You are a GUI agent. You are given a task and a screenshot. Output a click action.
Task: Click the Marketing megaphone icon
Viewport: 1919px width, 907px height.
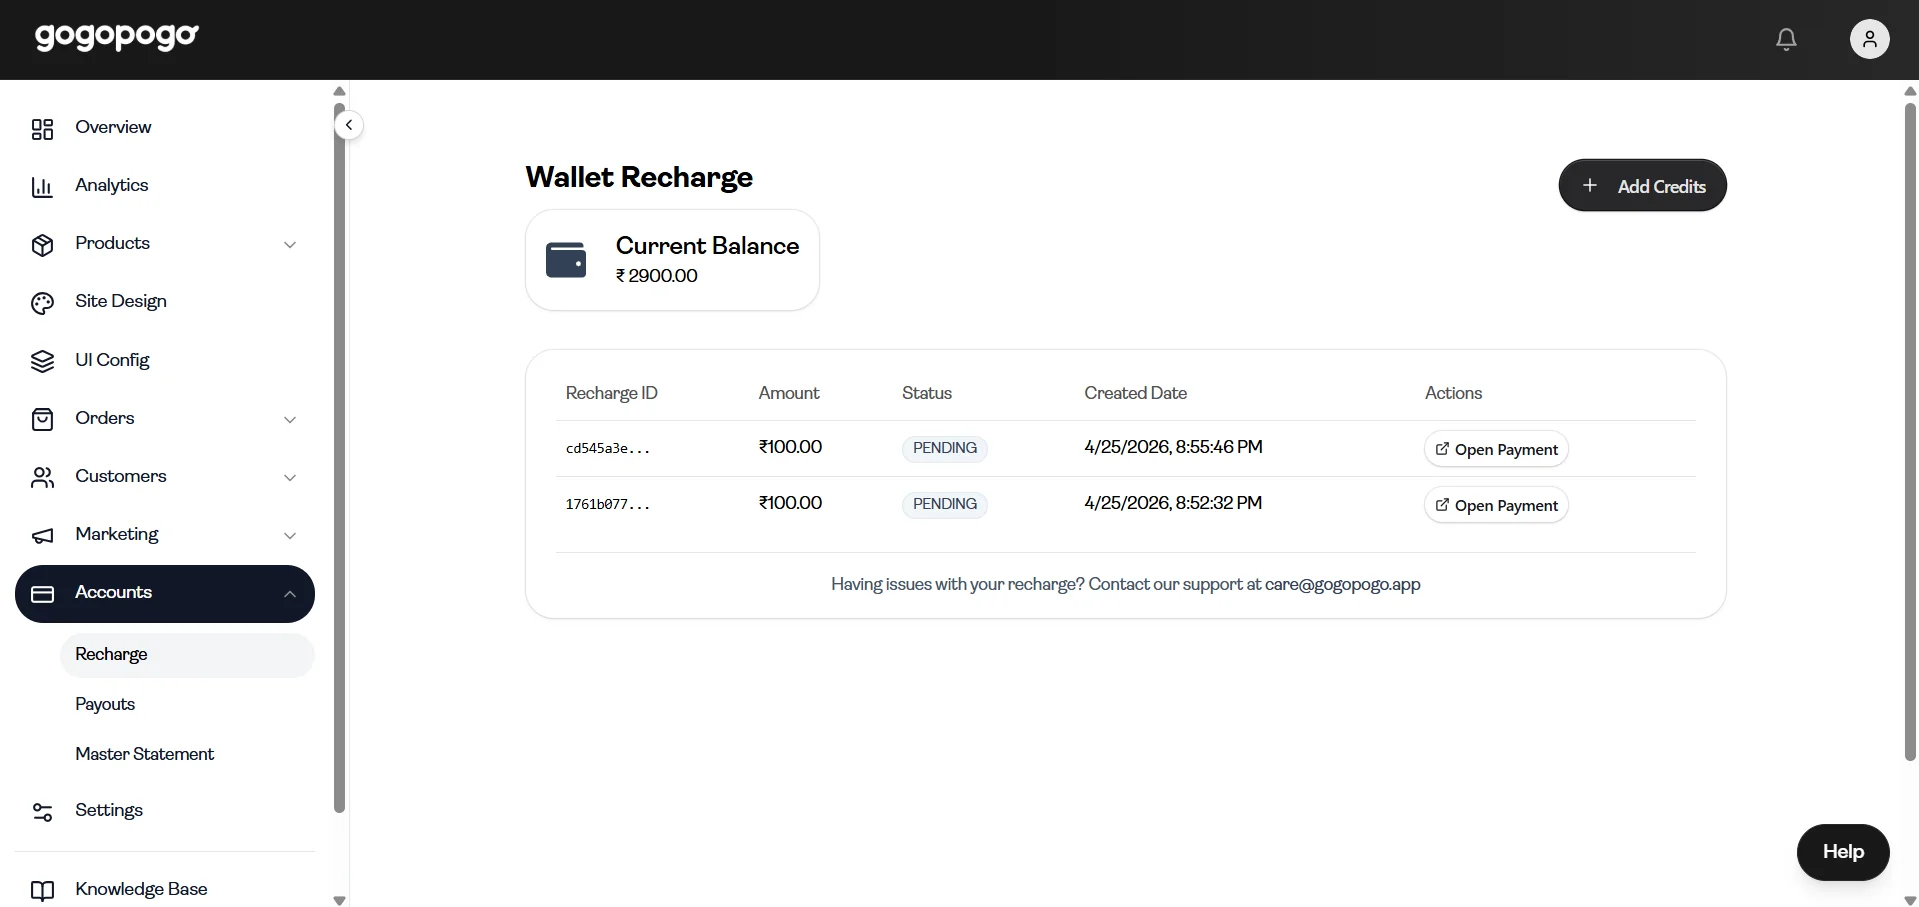pos(42,536)
